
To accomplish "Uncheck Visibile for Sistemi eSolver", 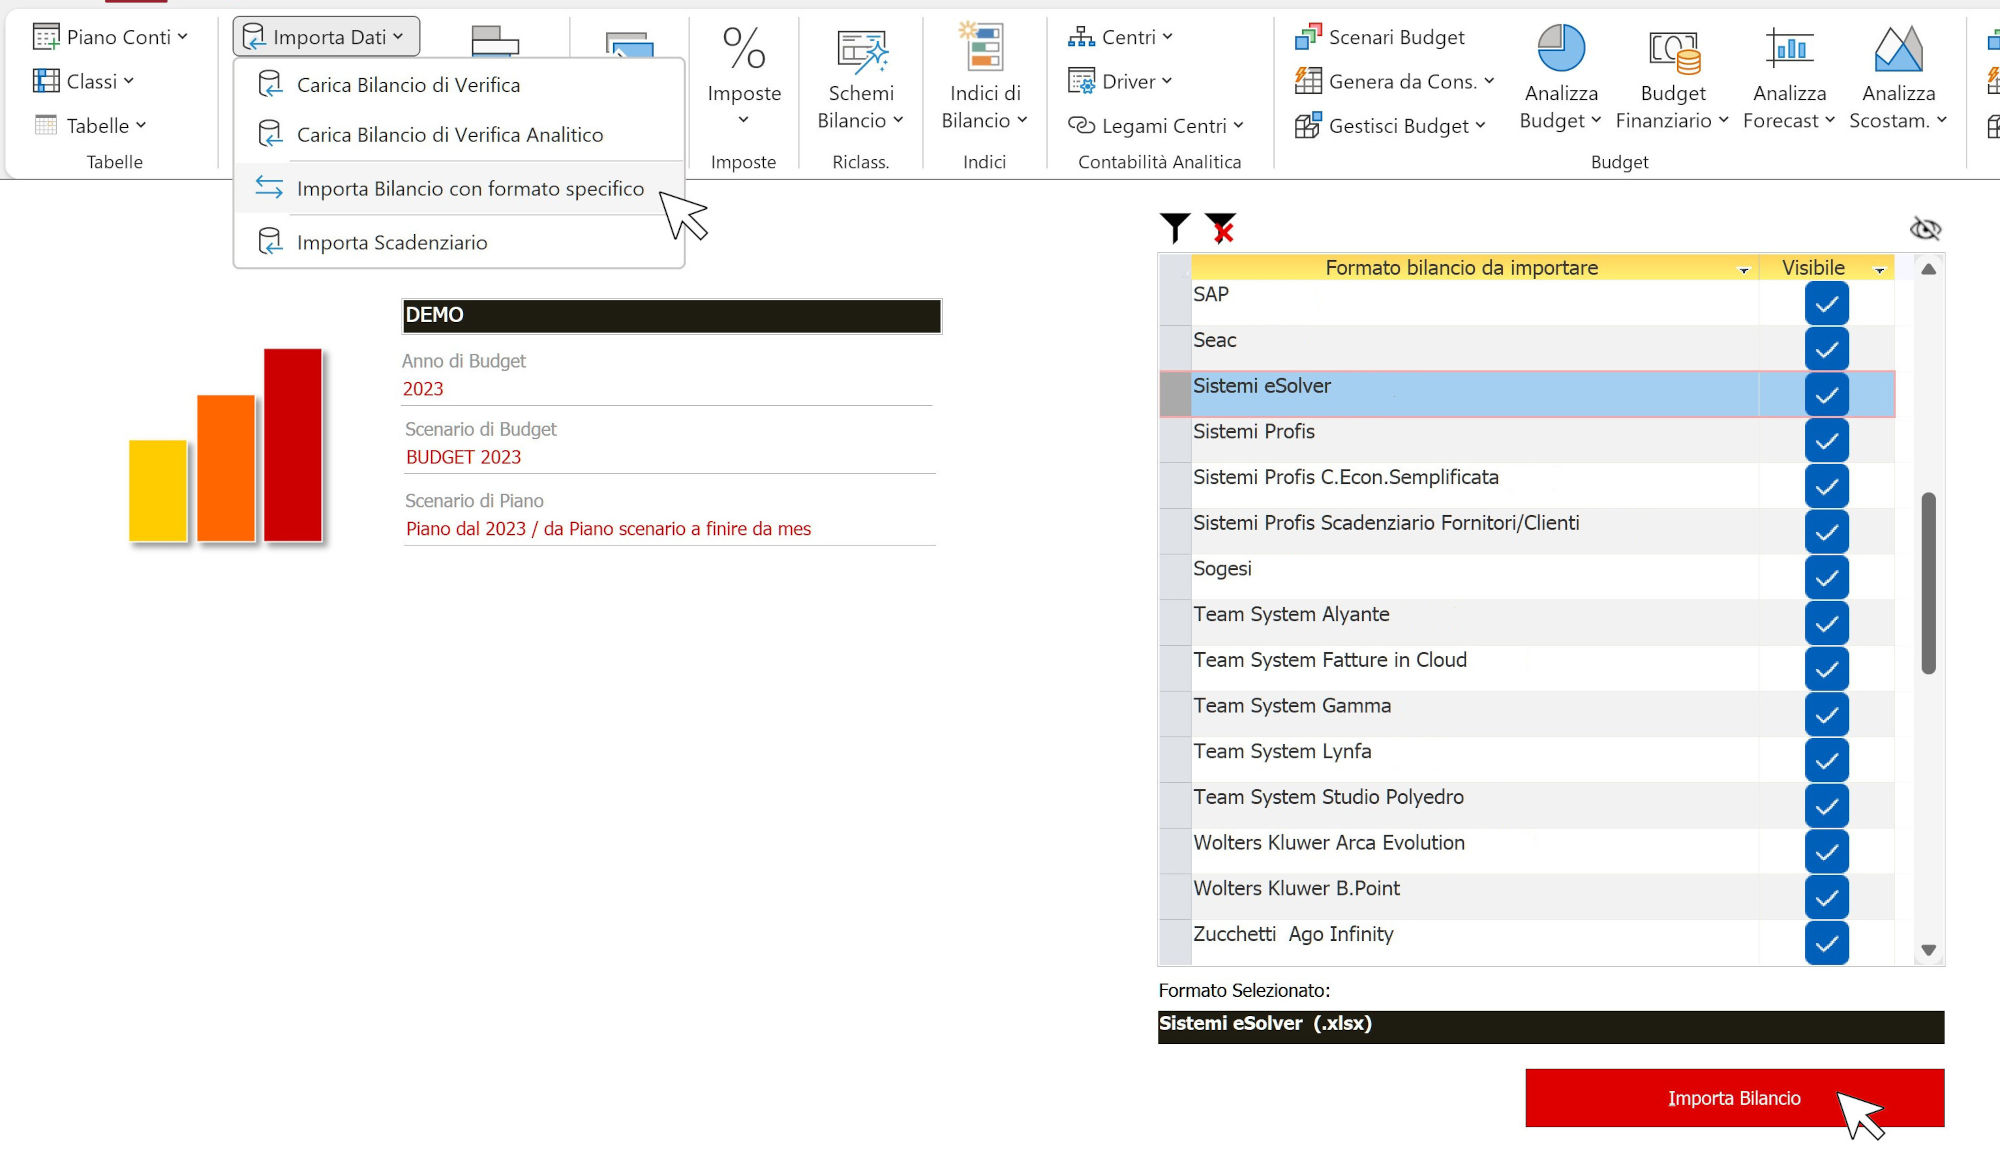I will (x=1826, y=394).
